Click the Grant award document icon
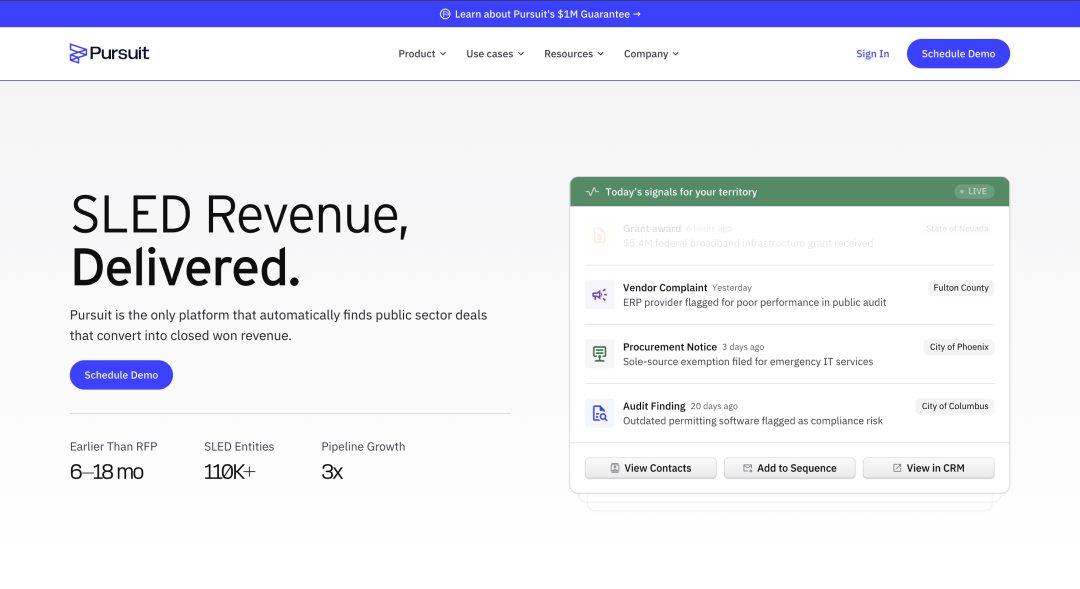The height and width of the screenshot is (589, 1080). tap(599, 236)
